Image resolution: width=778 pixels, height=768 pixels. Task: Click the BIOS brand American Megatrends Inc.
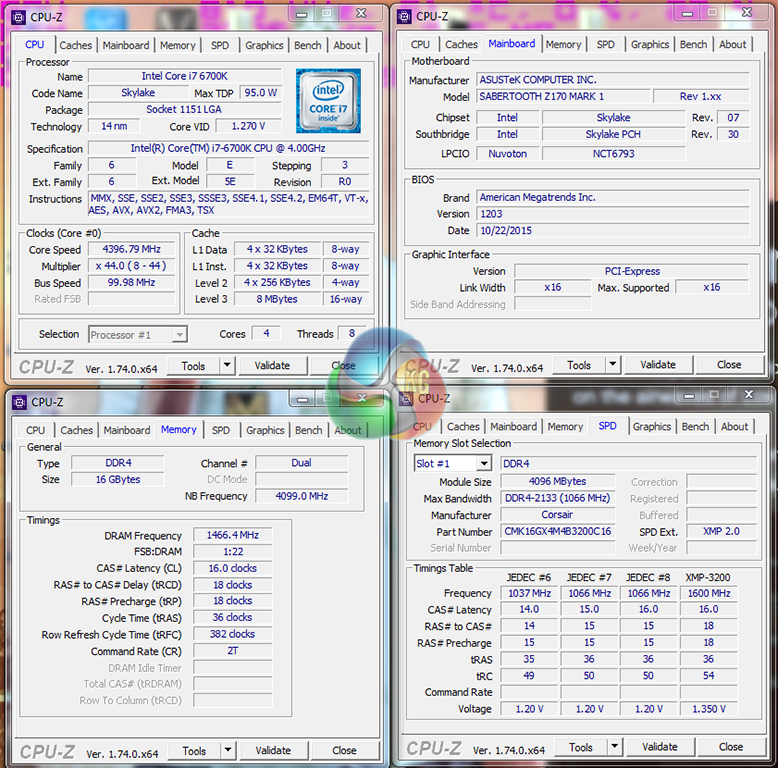tap(613, 197)
